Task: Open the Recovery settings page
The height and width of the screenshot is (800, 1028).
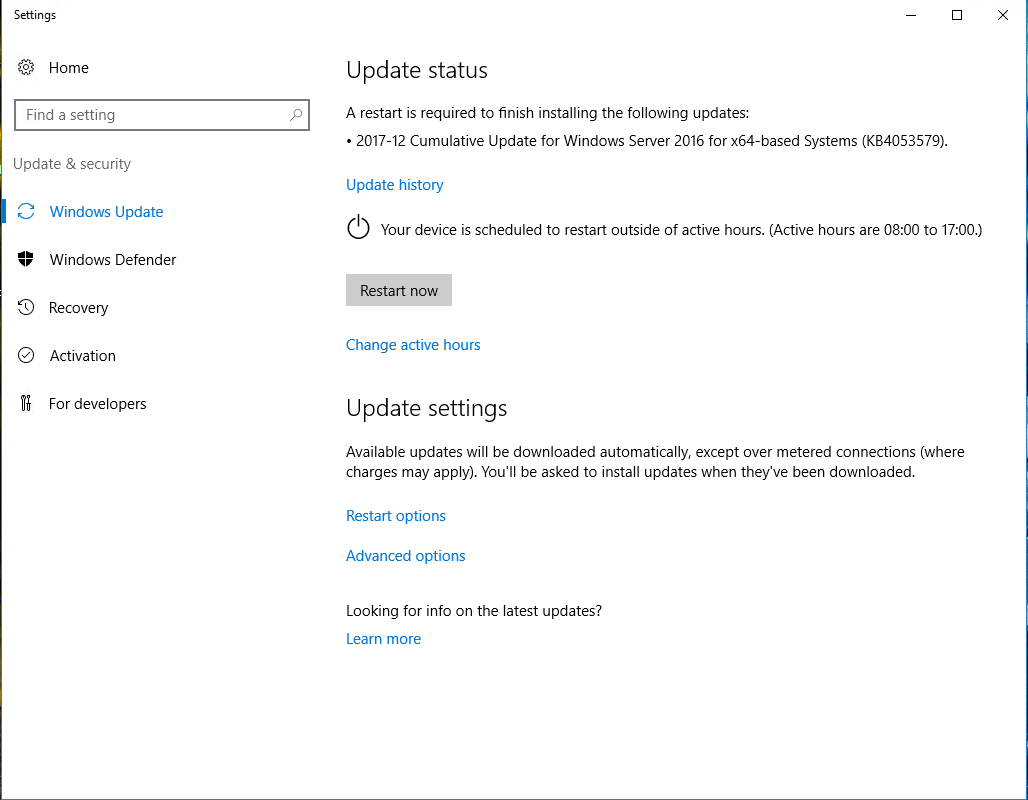Action: point(78,307)
